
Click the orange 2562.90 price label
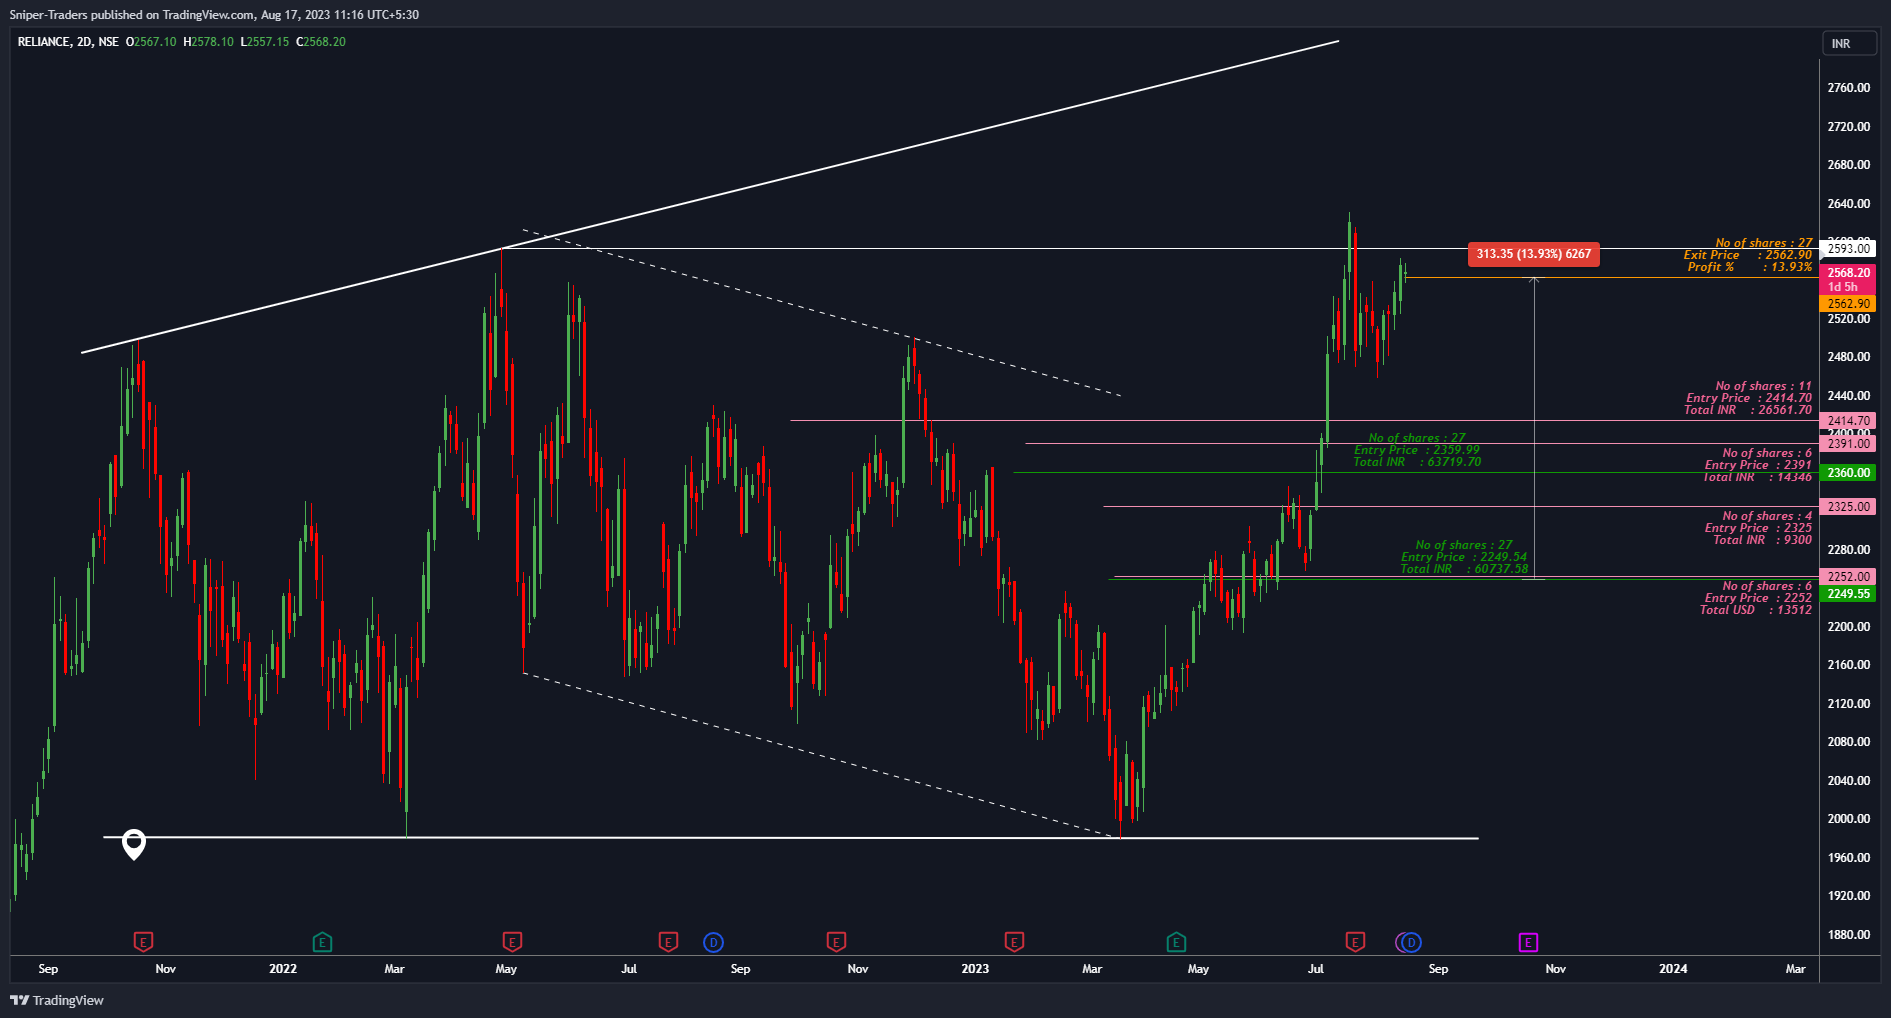point(1848,304)
